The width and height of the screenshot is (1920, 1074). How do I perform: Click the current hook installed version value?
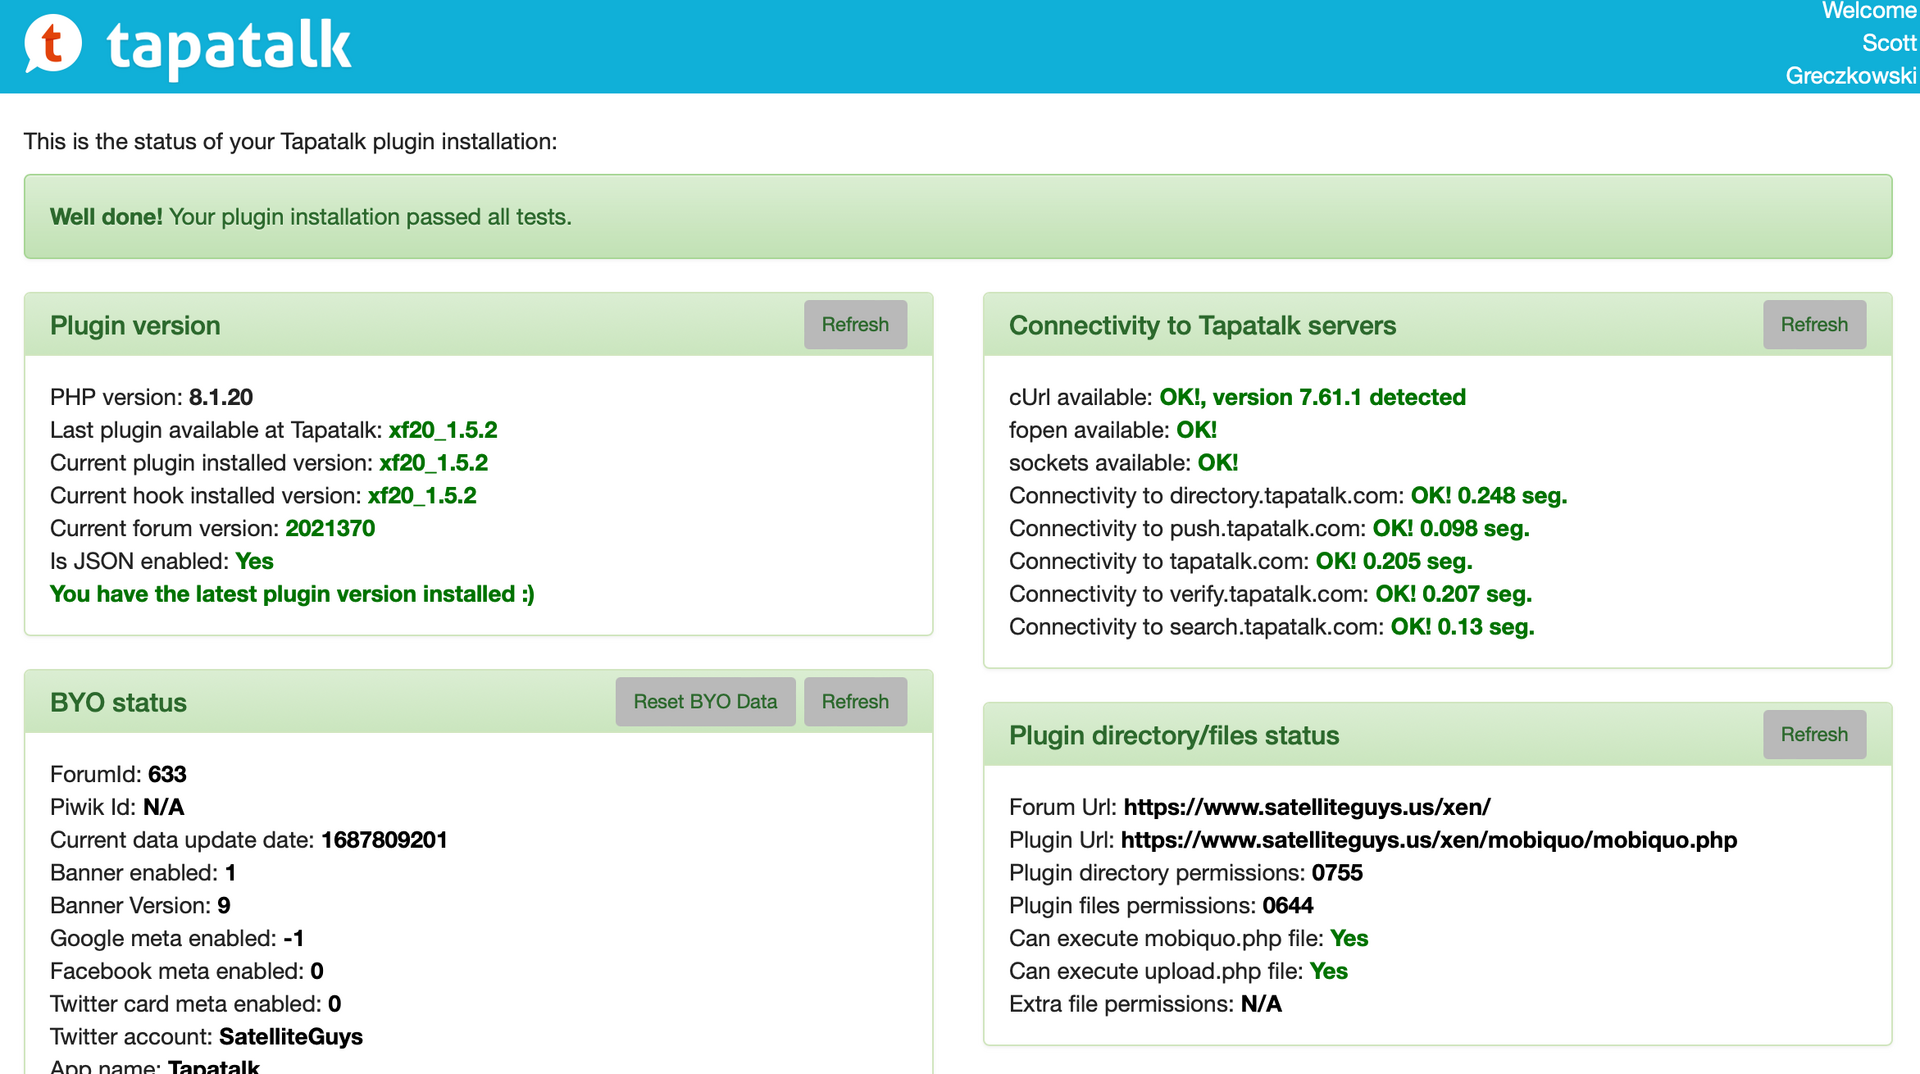click(x=422, y=496)
